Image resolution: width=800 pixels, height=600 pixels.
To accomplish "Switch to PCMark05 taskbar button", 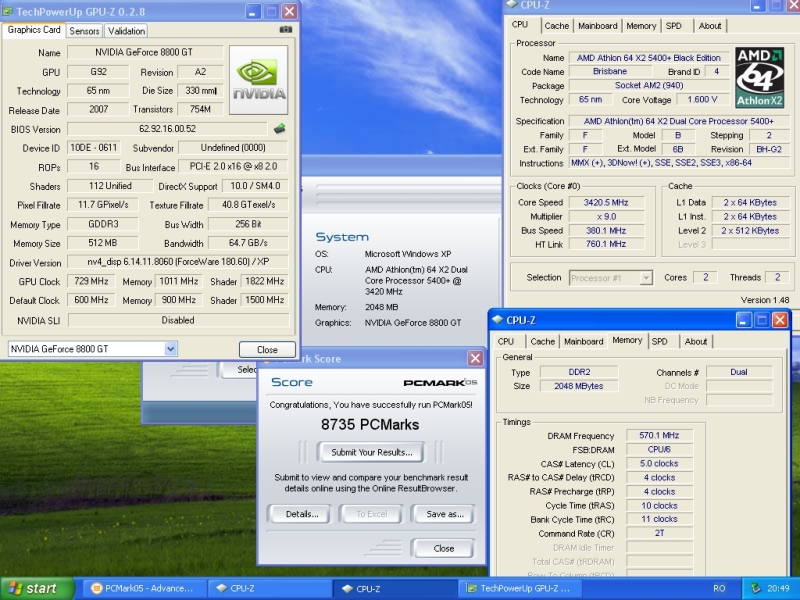I will 143,588.
